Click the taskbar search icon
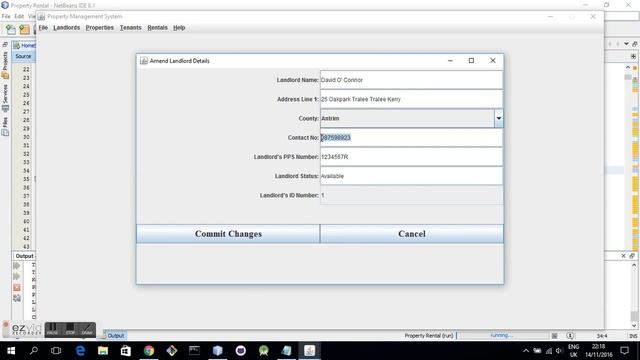The width and height of the screenshot is (640, 360). point(34,351)
